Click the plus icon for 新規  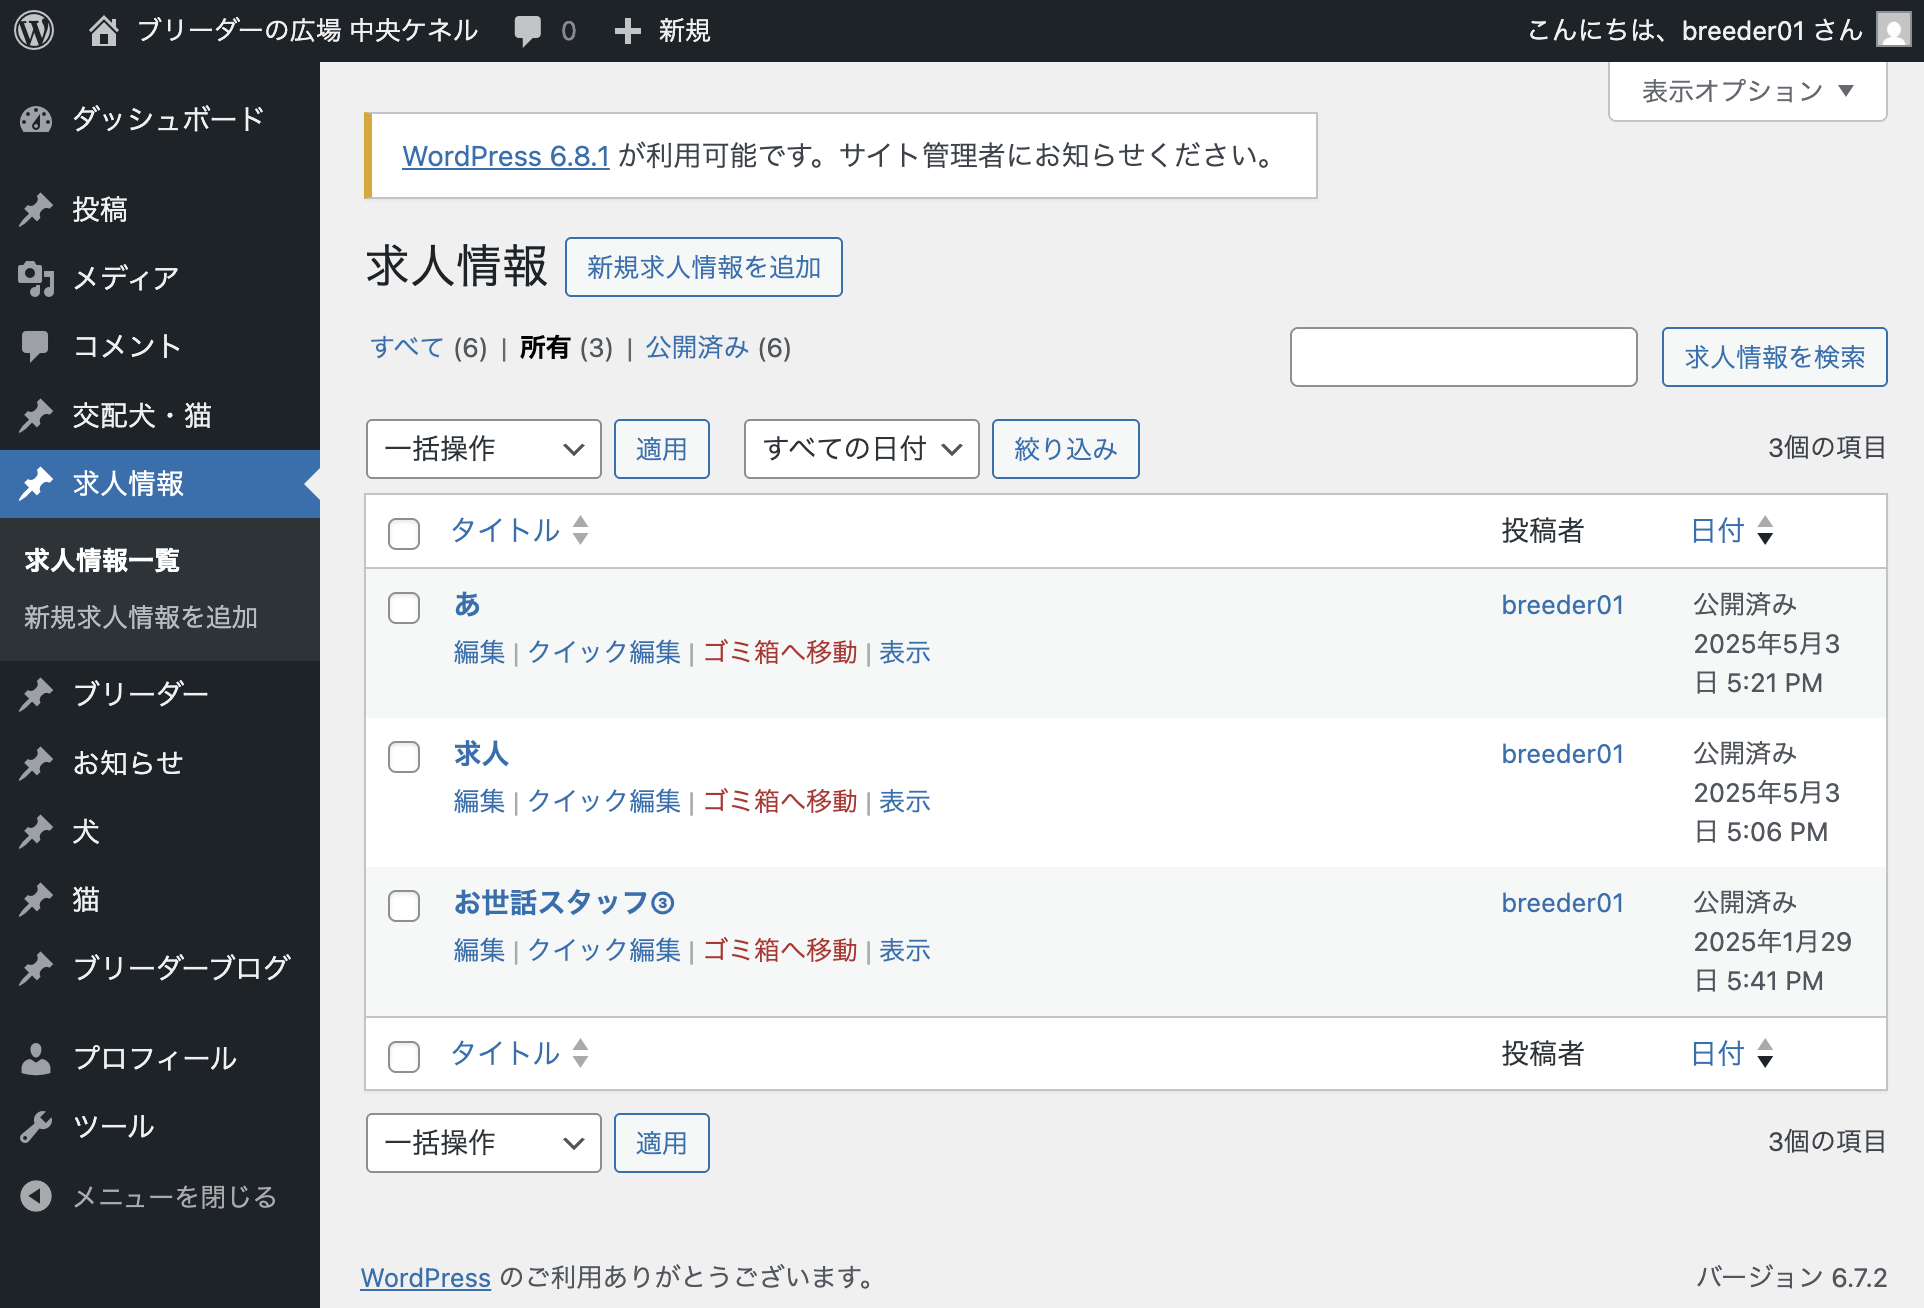click(627, 31)
